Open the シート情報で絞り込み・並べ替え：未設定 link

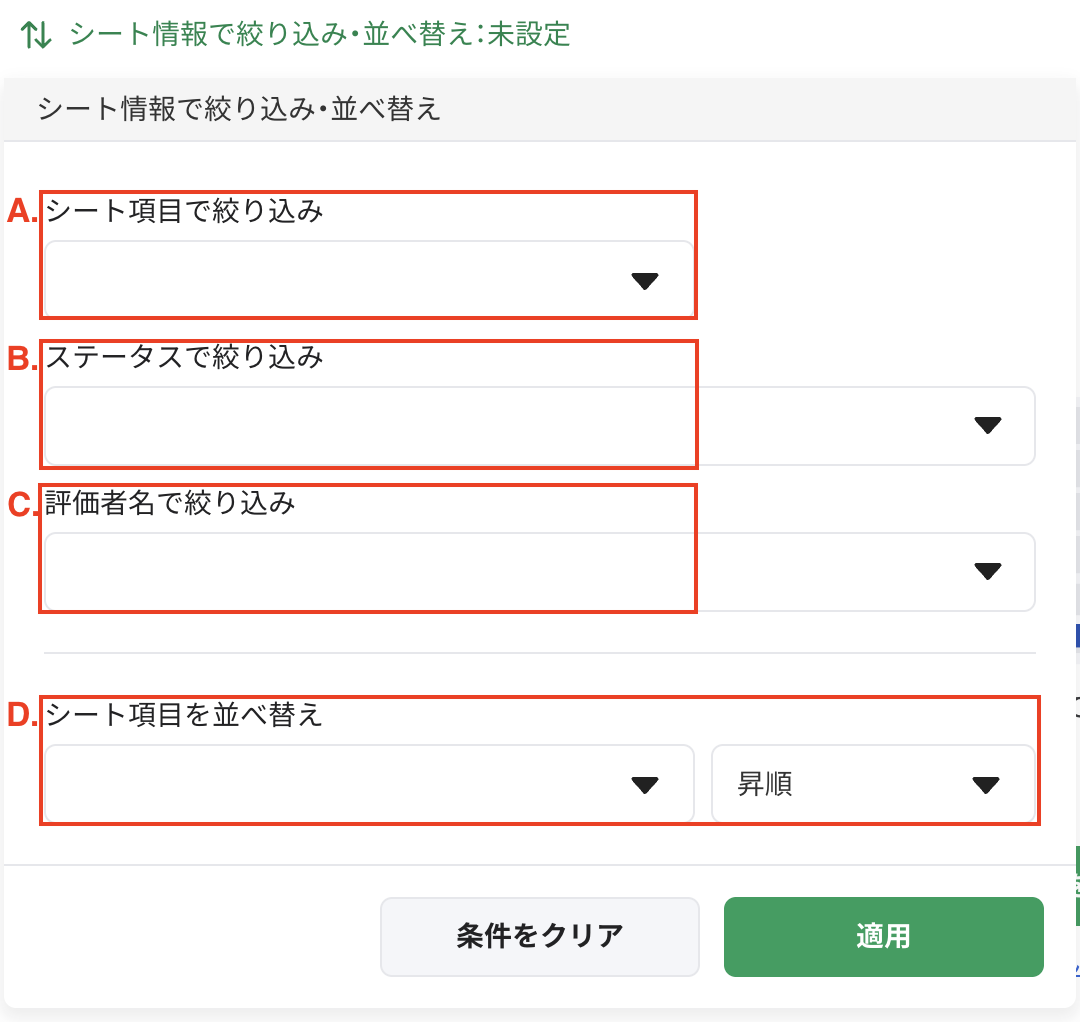[319, 35]
